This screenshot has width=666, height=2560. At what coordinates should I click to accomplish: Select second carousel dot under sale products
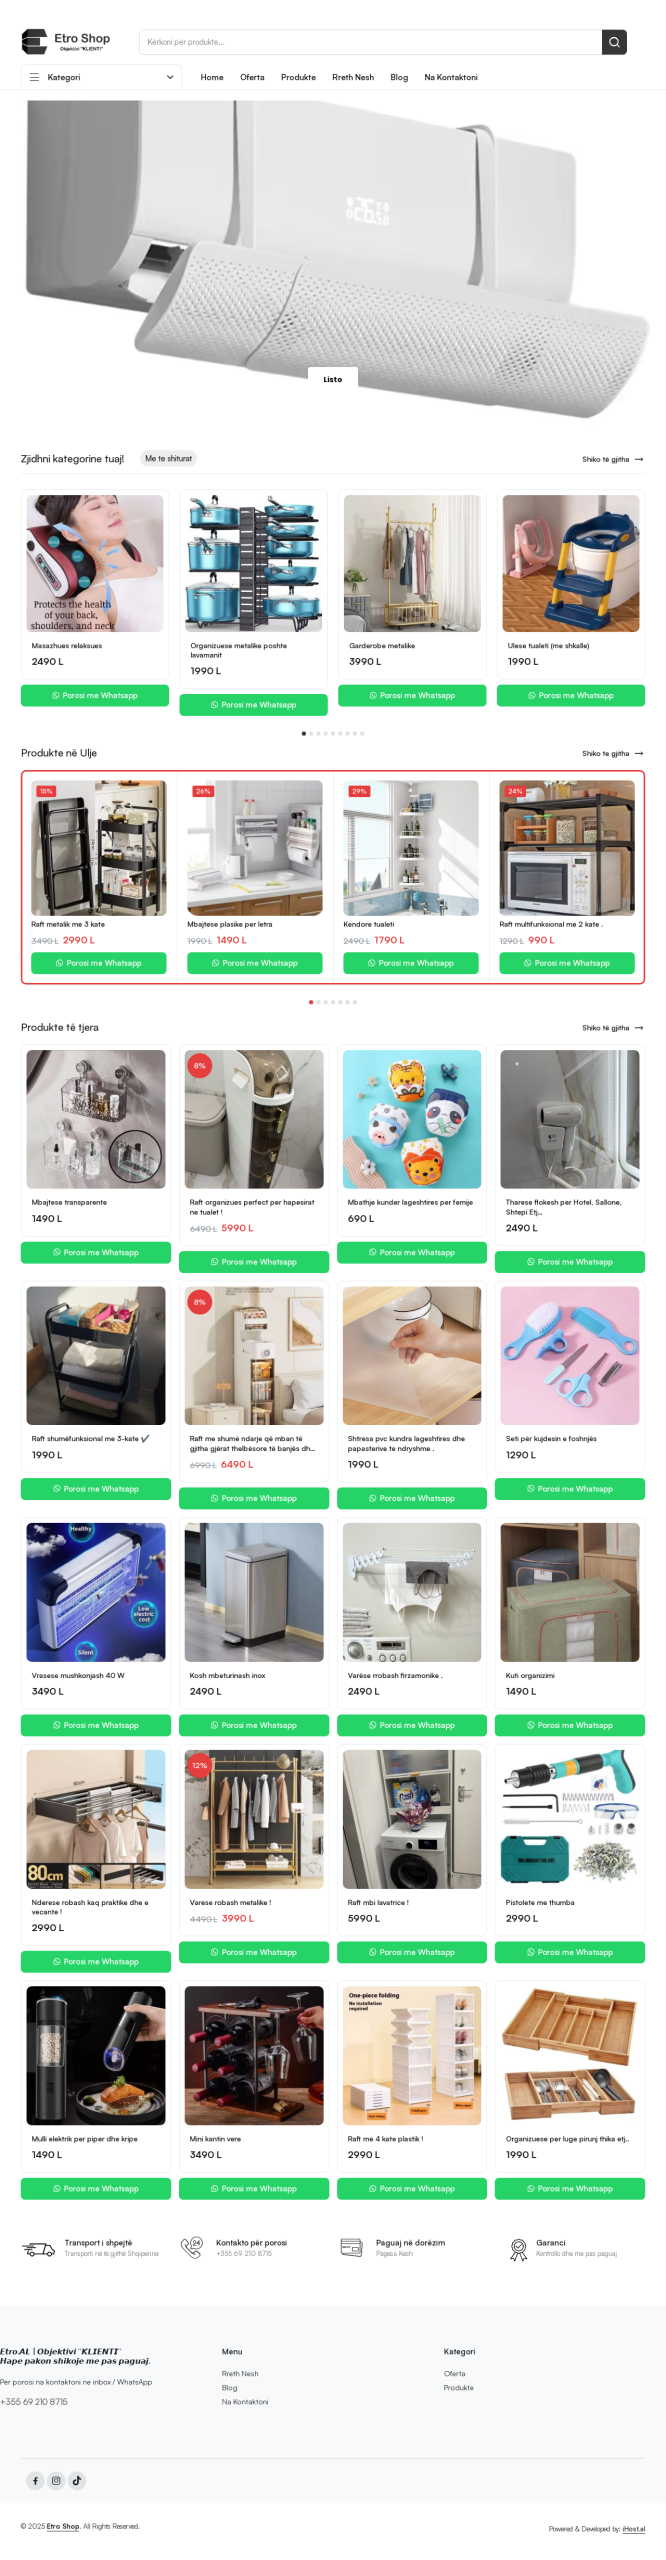[318, 1002]
